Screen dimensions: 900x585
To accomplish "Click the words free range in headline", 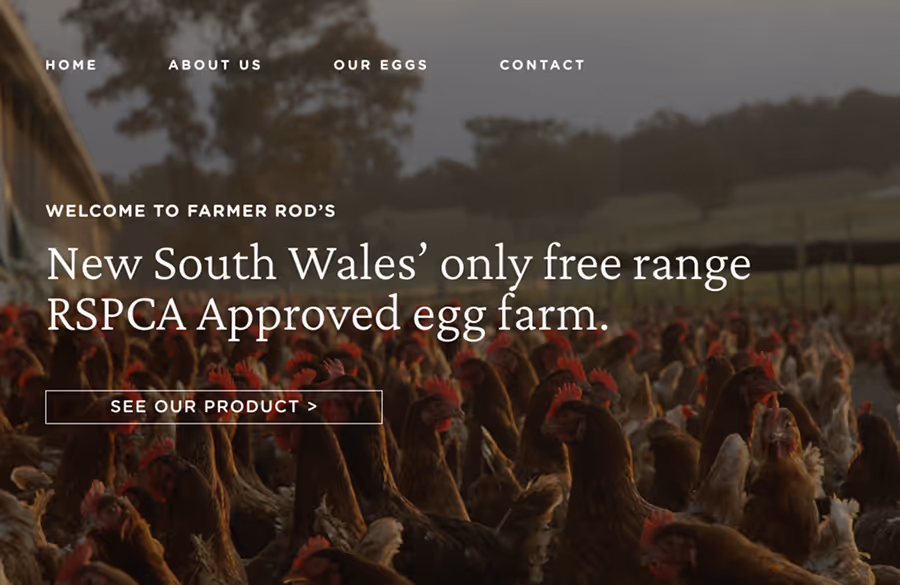I will 647,265.
